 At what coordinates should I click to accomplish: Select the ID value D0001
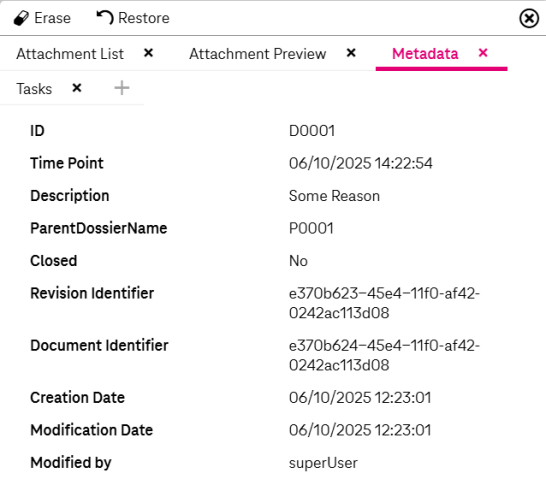(312, 131)
